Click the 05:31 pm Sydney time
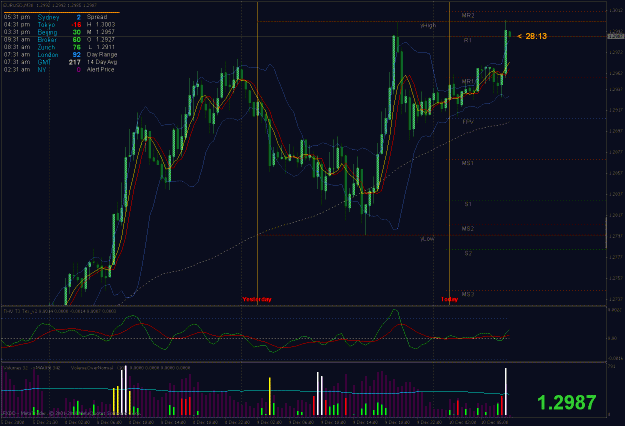 [x=17, y=17]
